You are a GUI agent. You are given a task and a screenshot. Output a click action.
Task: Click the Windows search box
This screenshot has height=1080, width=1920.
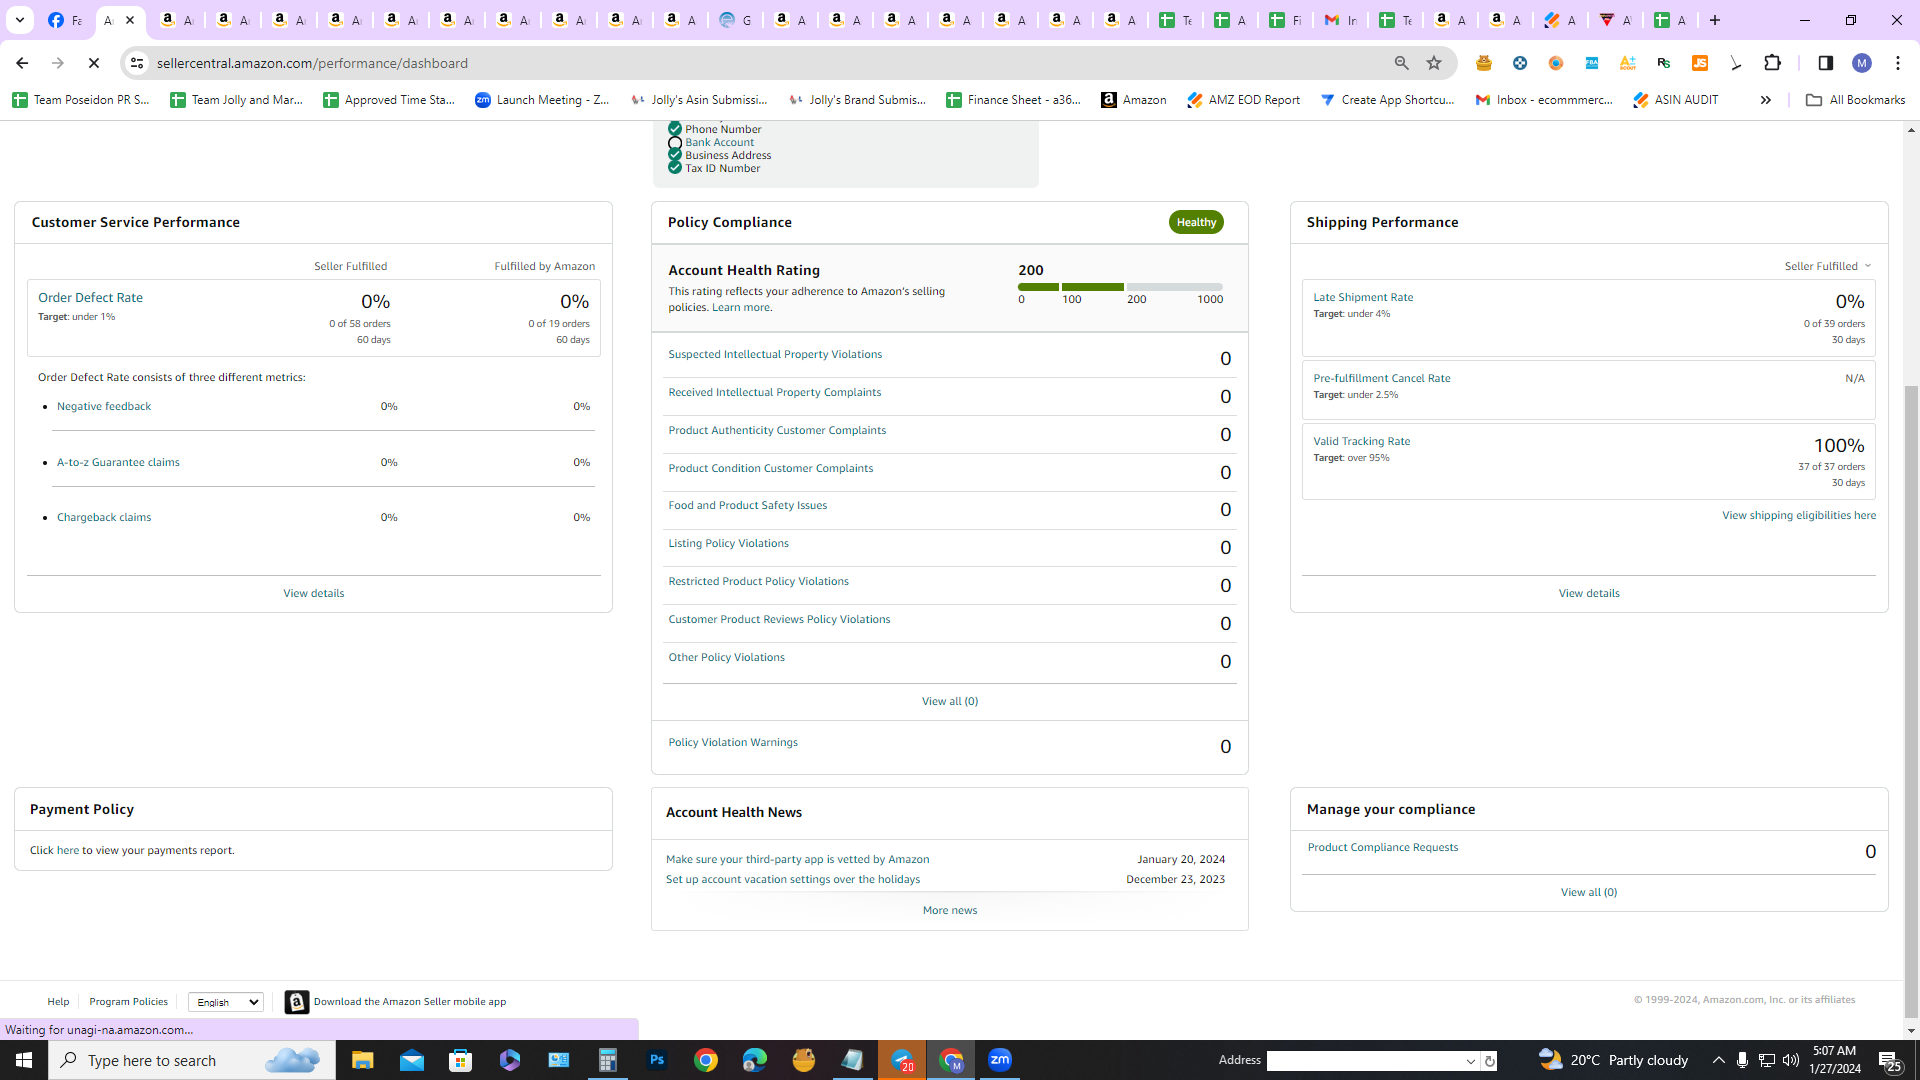pos(192,1060)
